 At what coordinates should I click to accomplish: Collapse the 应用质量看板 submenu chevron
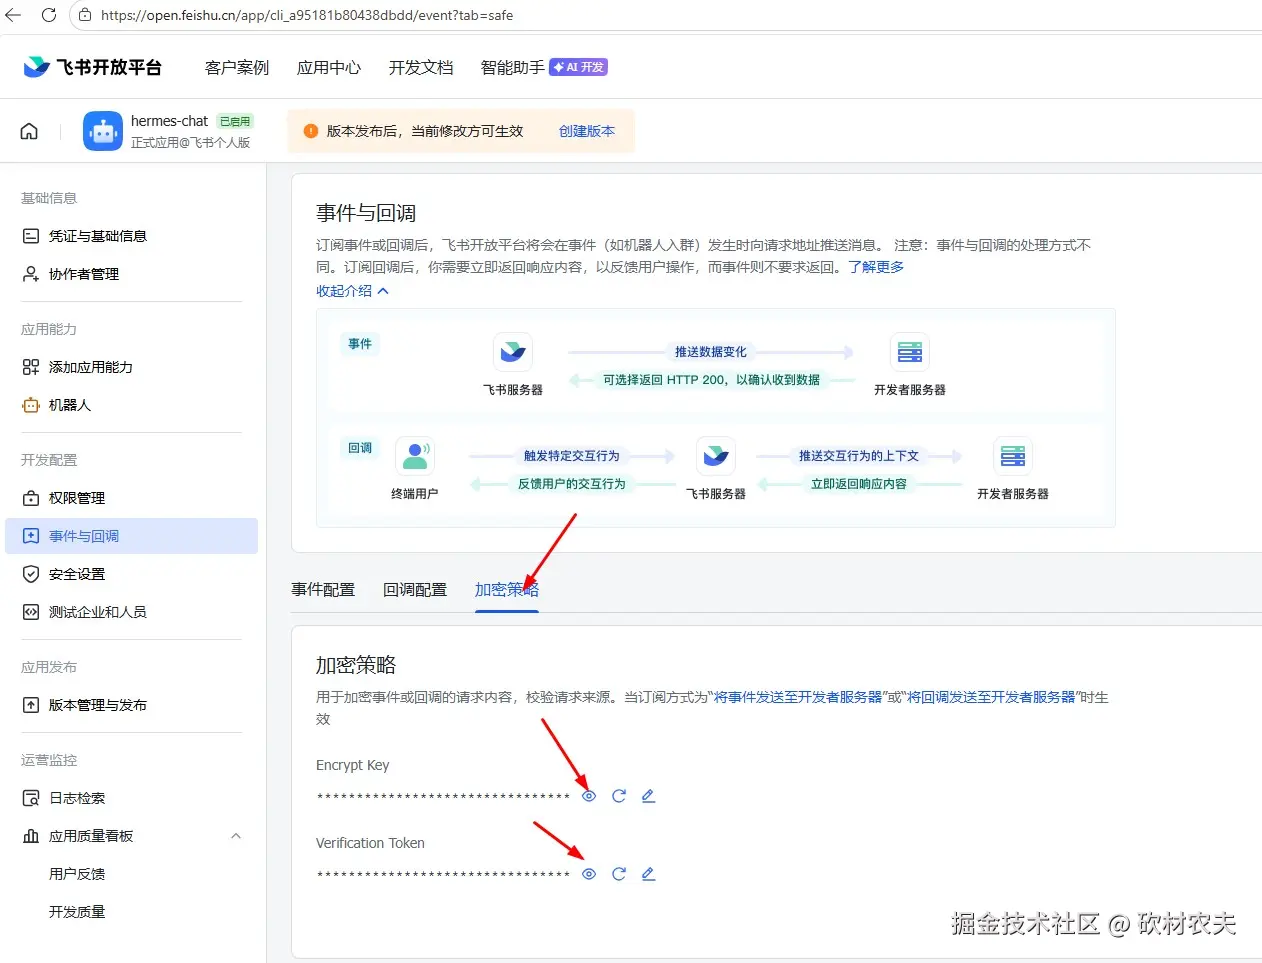236,836
